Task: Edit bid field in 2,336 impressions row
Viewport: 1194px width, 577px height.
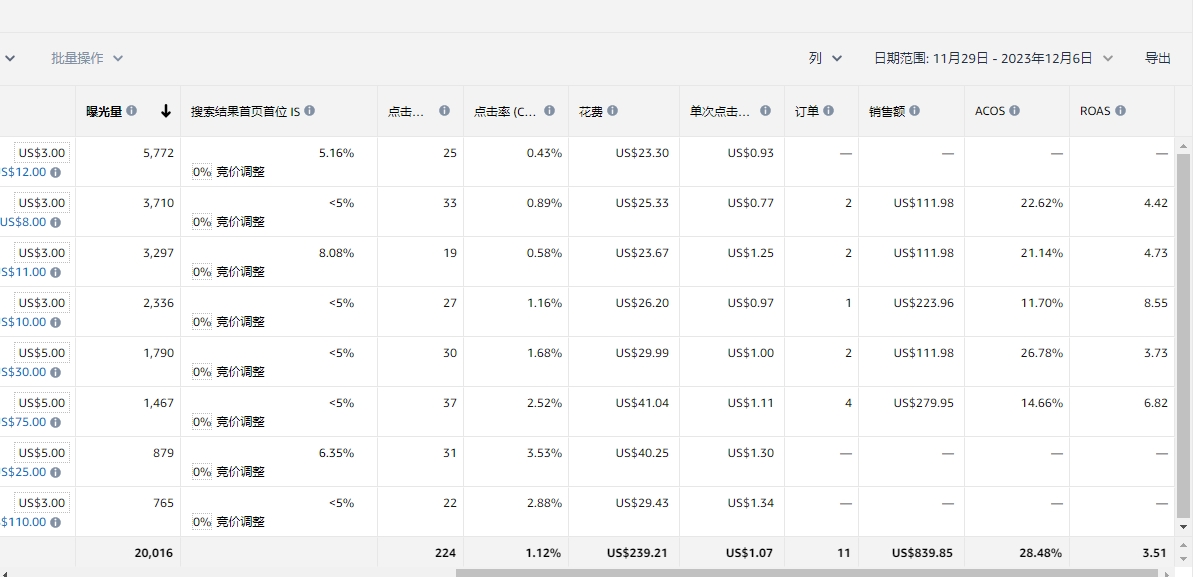Action: coord(42,303)
